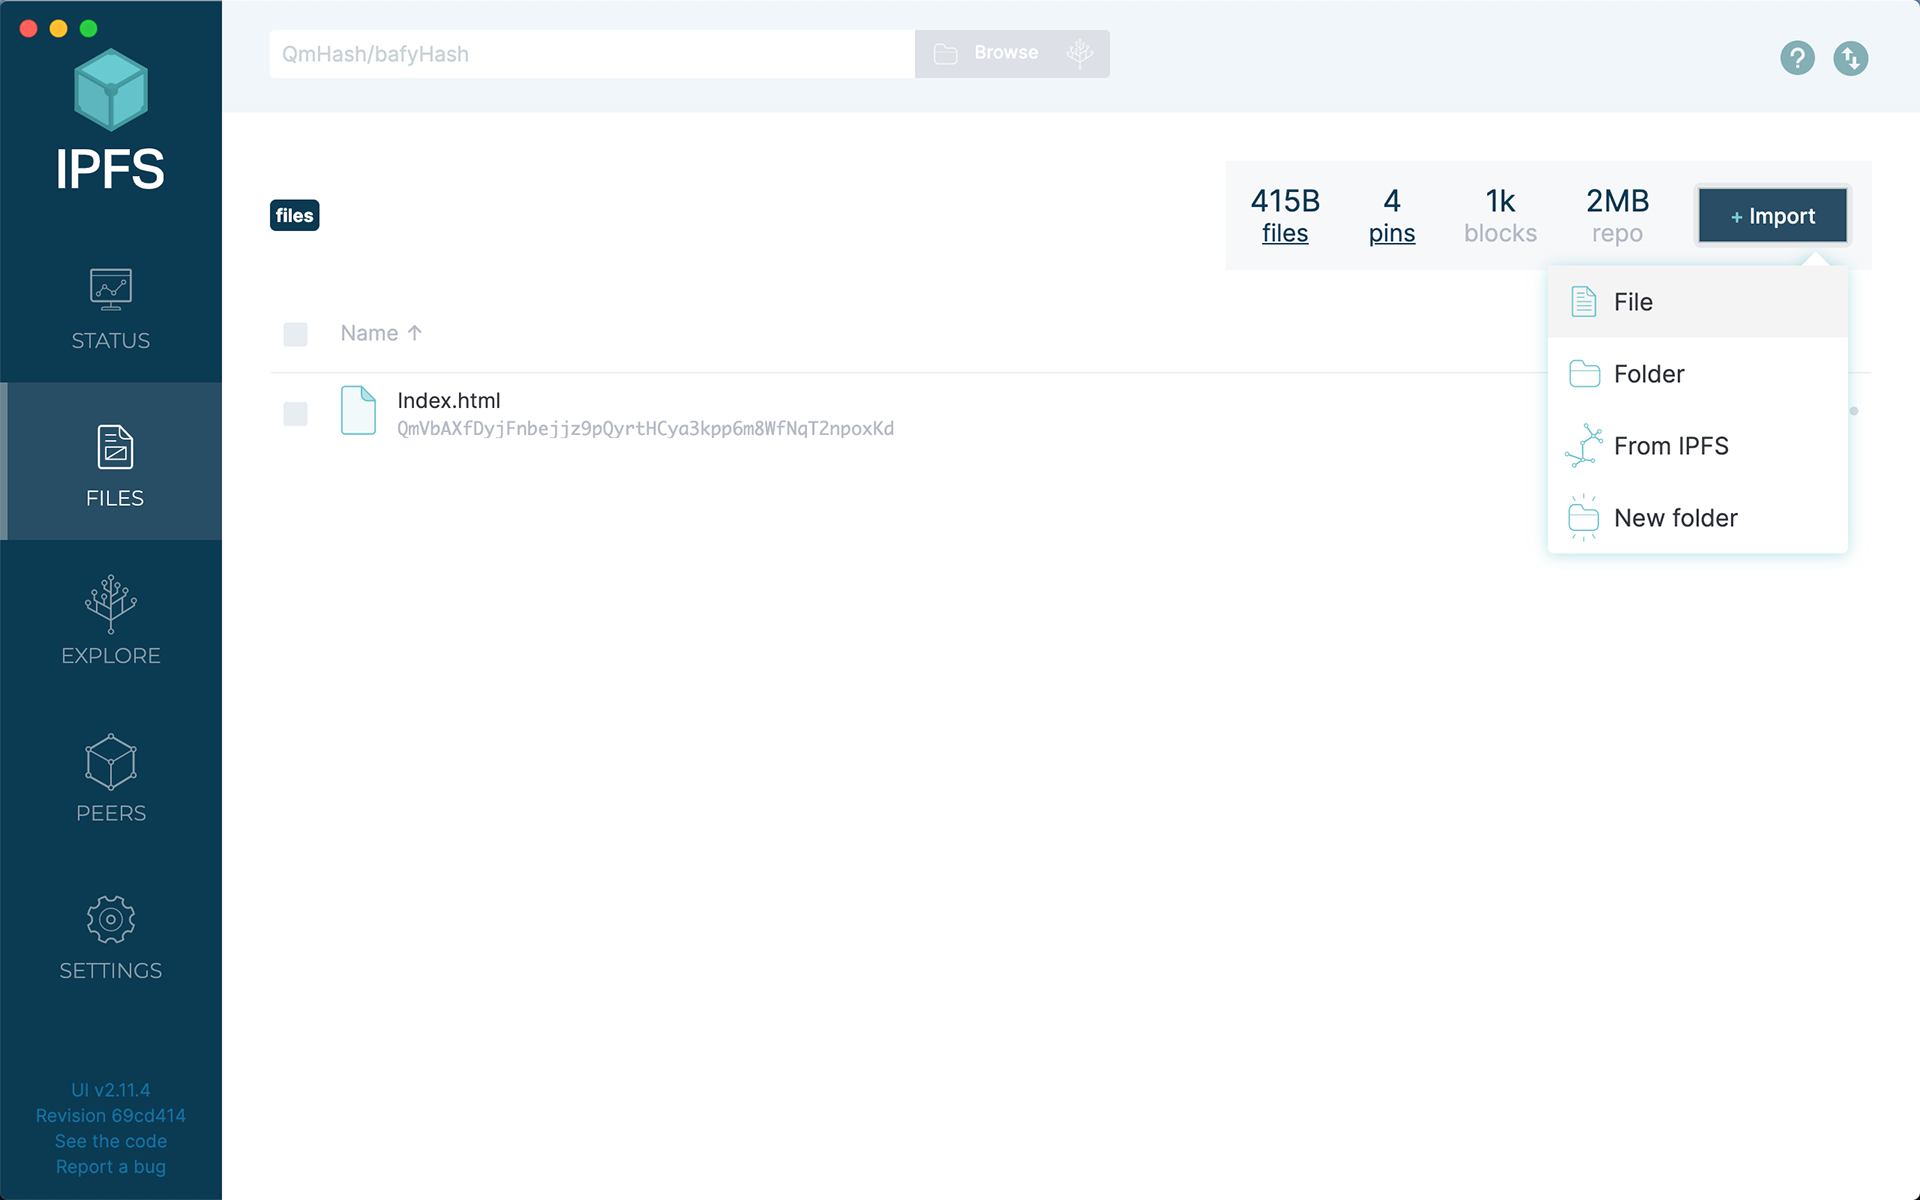Click the 1k blocks stat
This screenshot has height=1200, width=1920.
click(1500, 215)
